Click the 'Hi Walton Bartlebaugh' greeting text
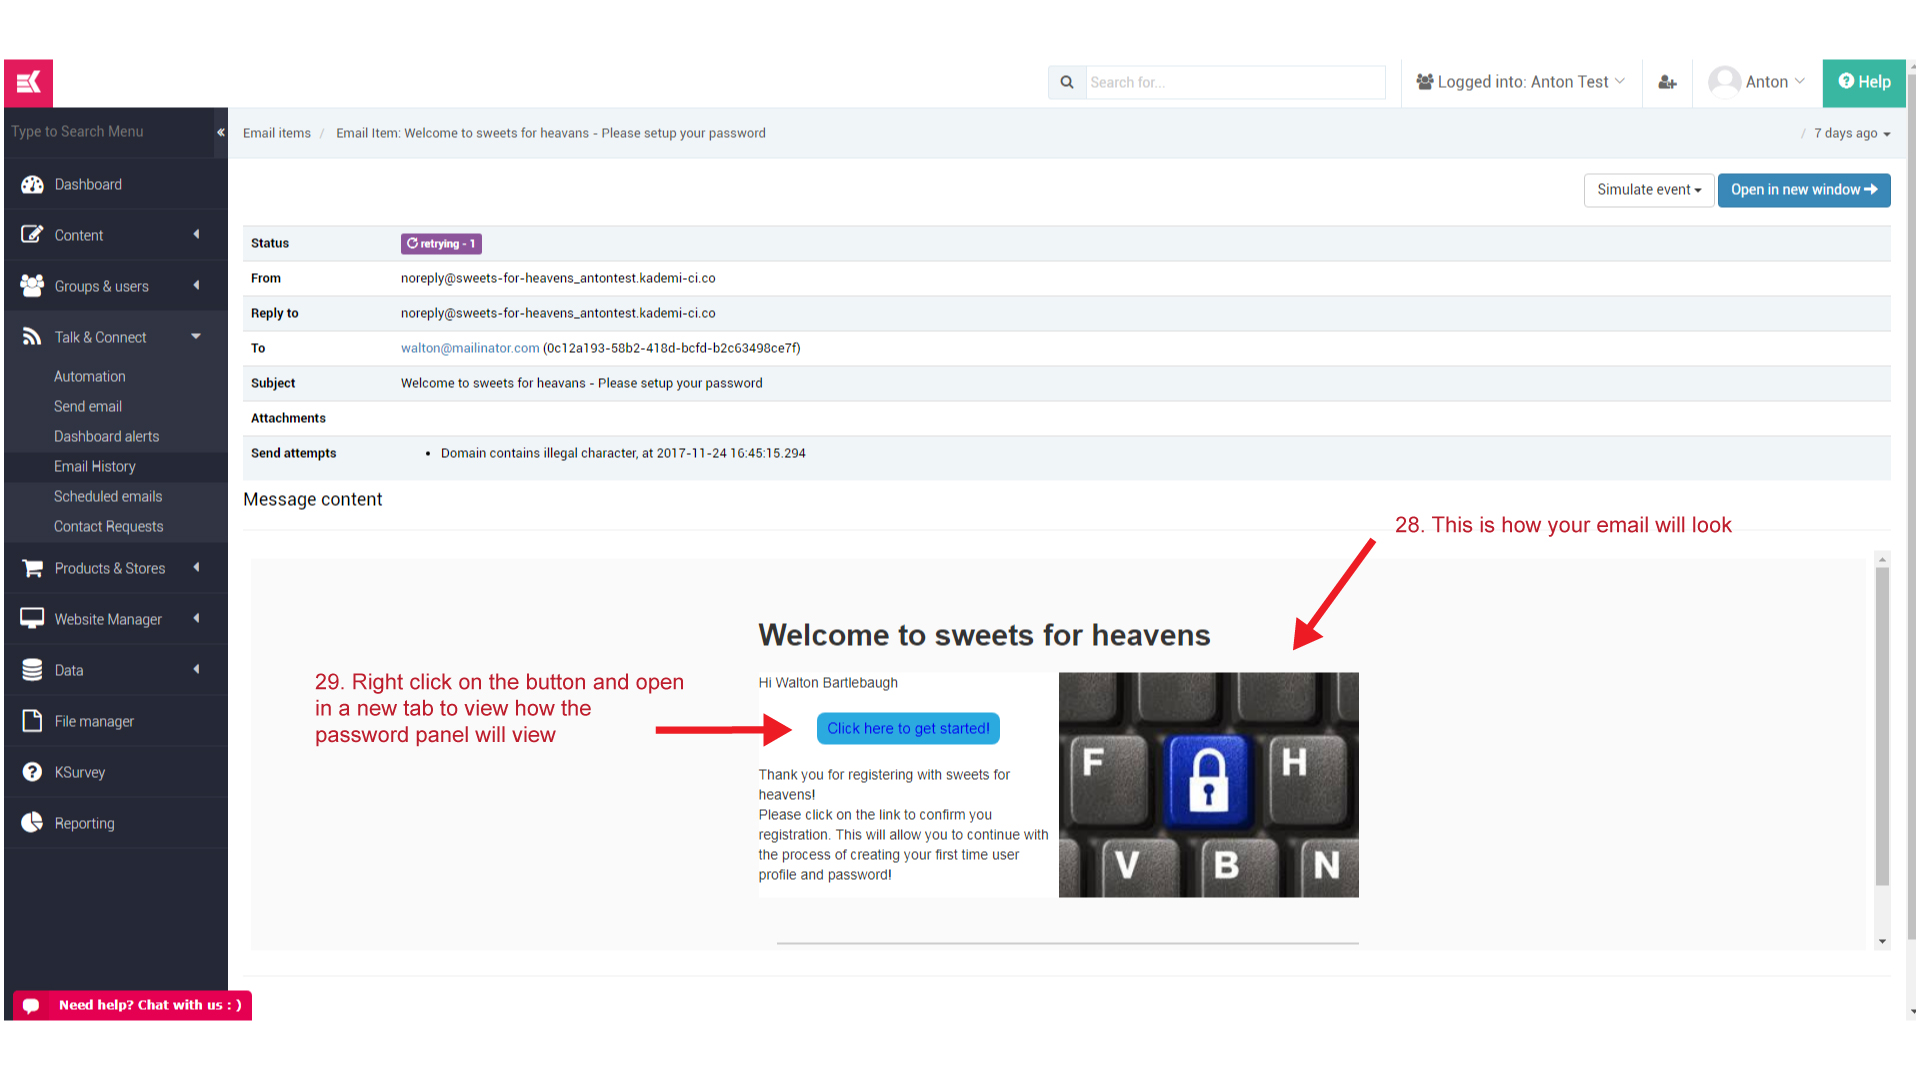The image size is (1920, 1080). pos(828,683)
